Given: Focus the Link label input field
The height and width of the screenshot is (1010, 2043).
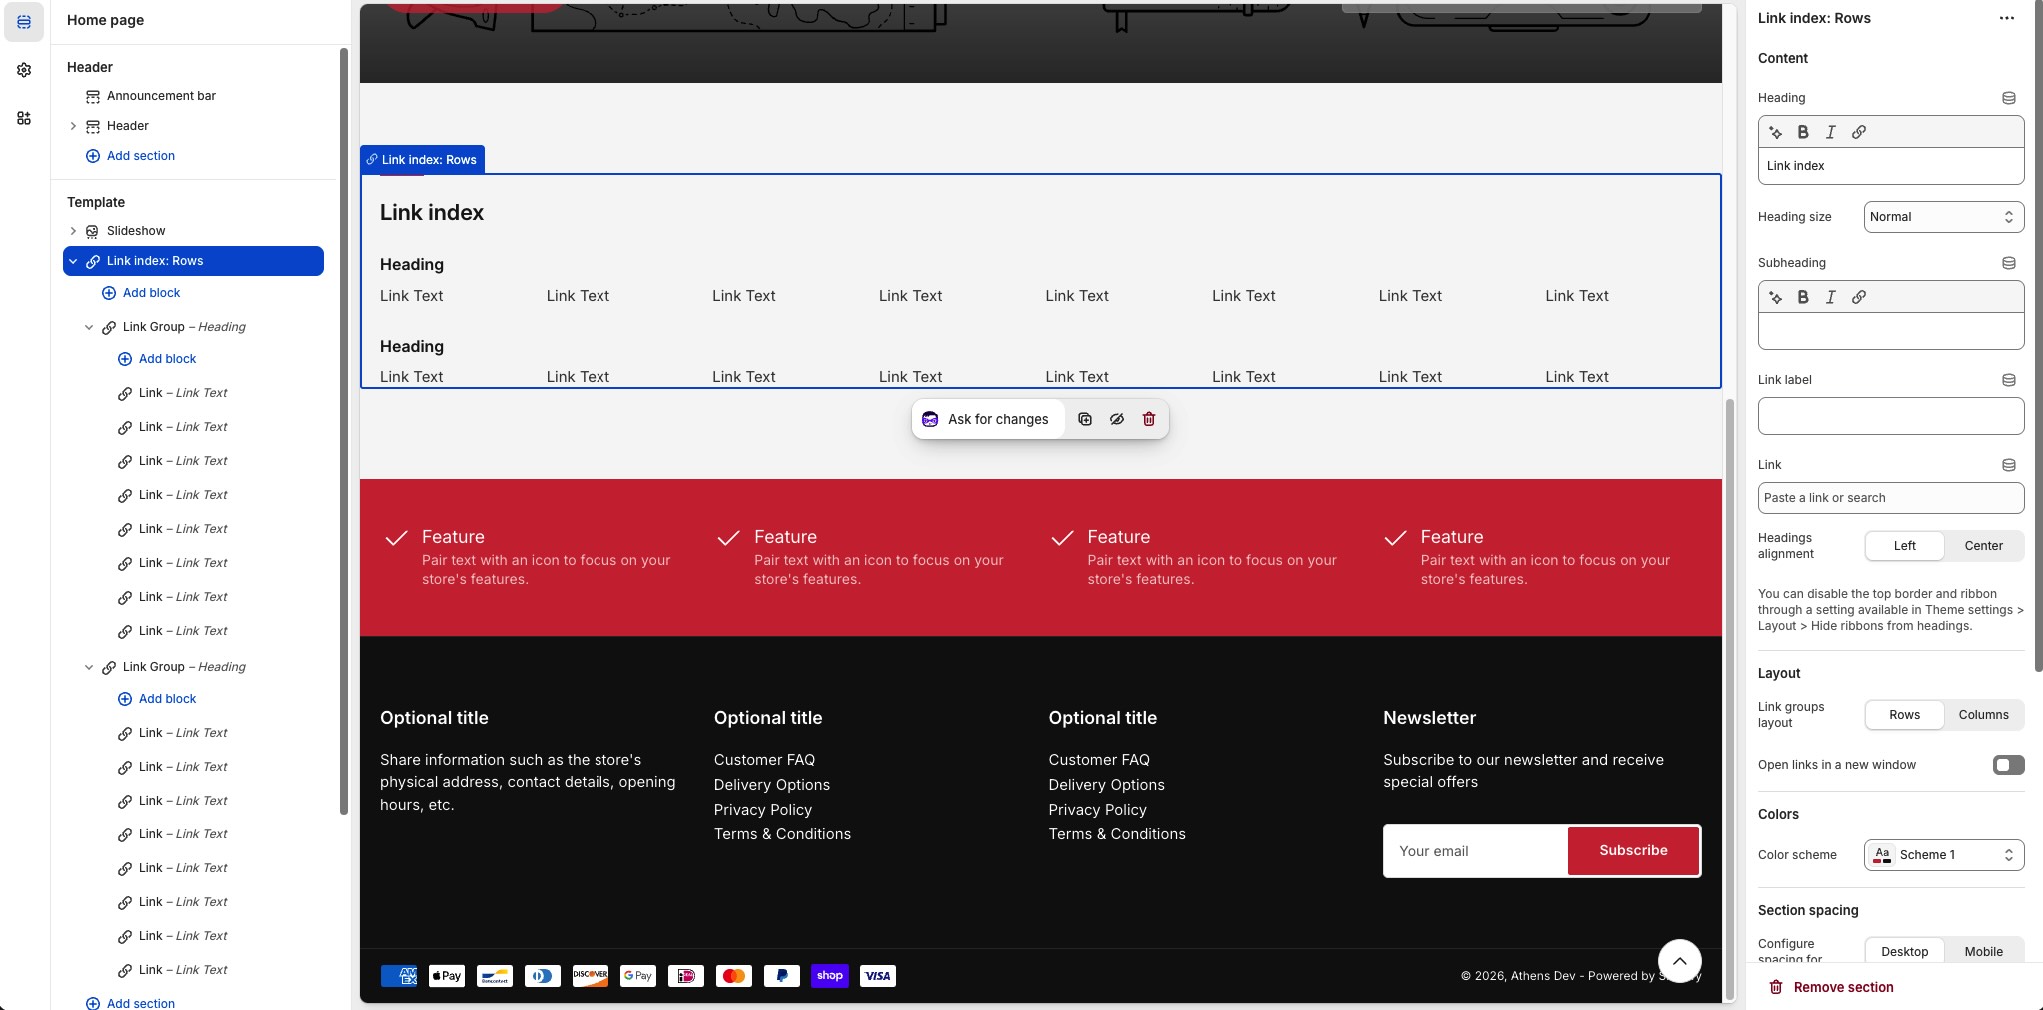Looking at the screenshot, I should (x=1891, y=416).
